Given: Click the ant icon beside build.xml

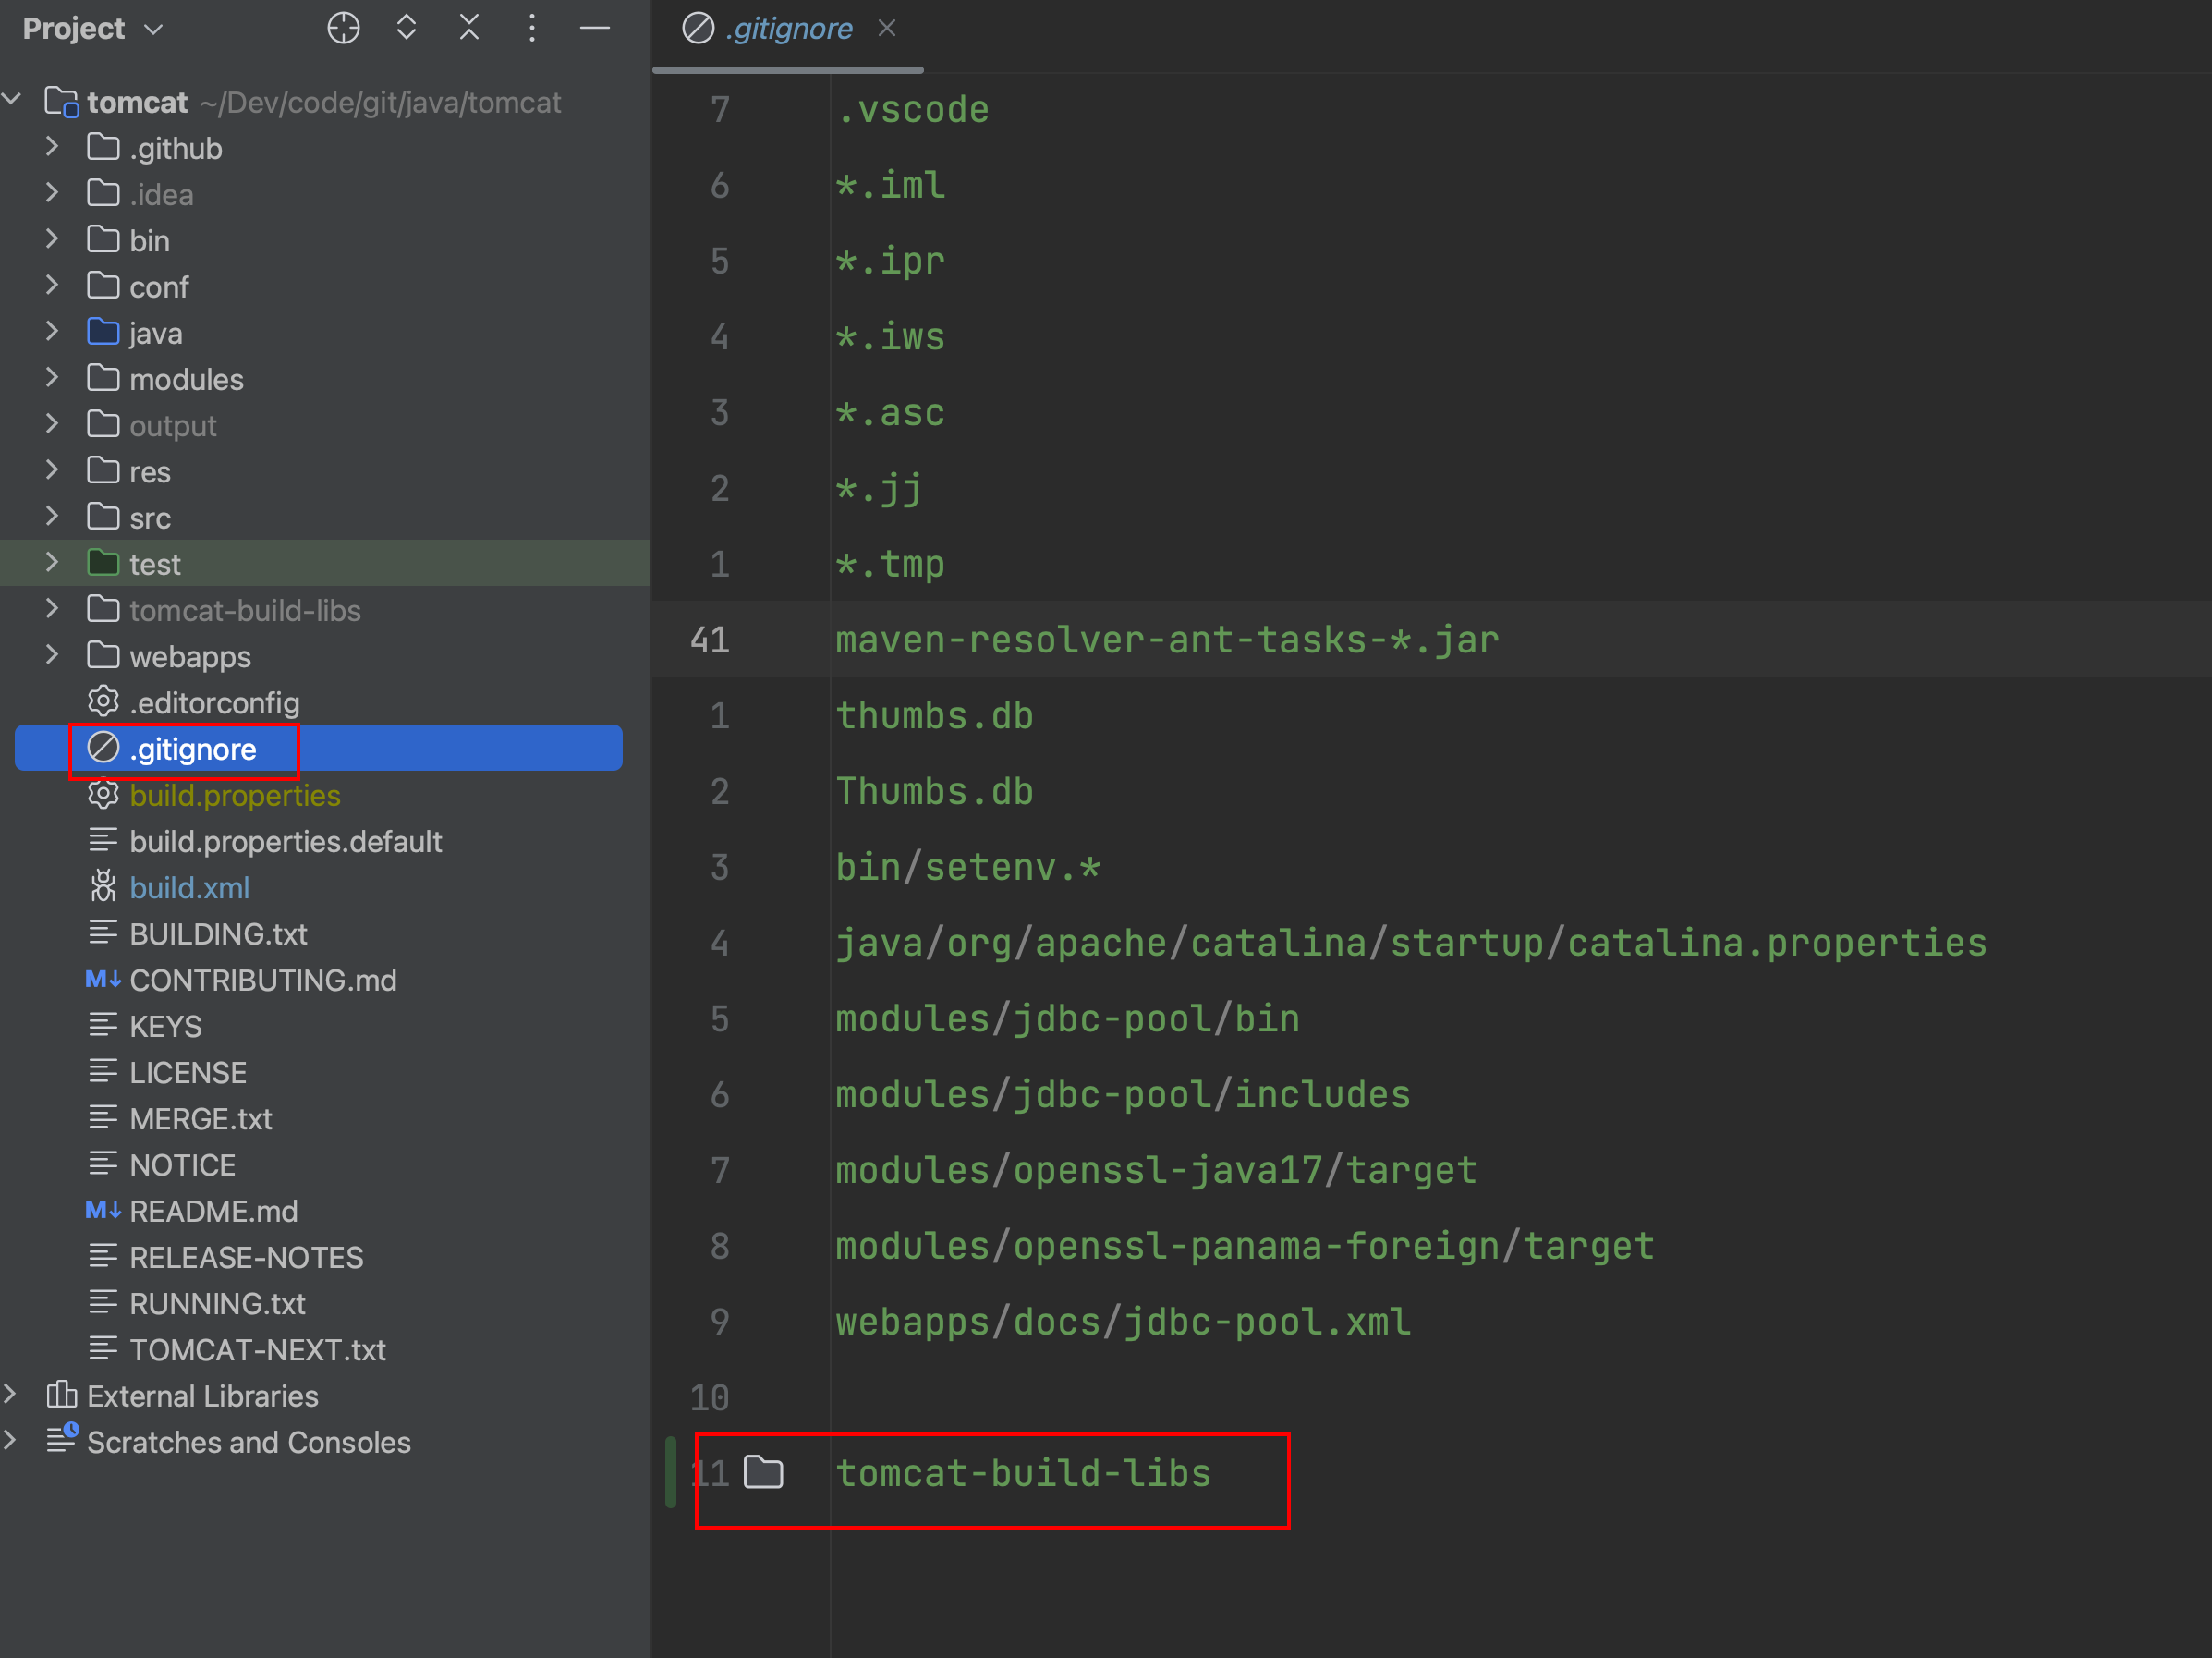Looking at the screenshot, I should pos(103,887).
